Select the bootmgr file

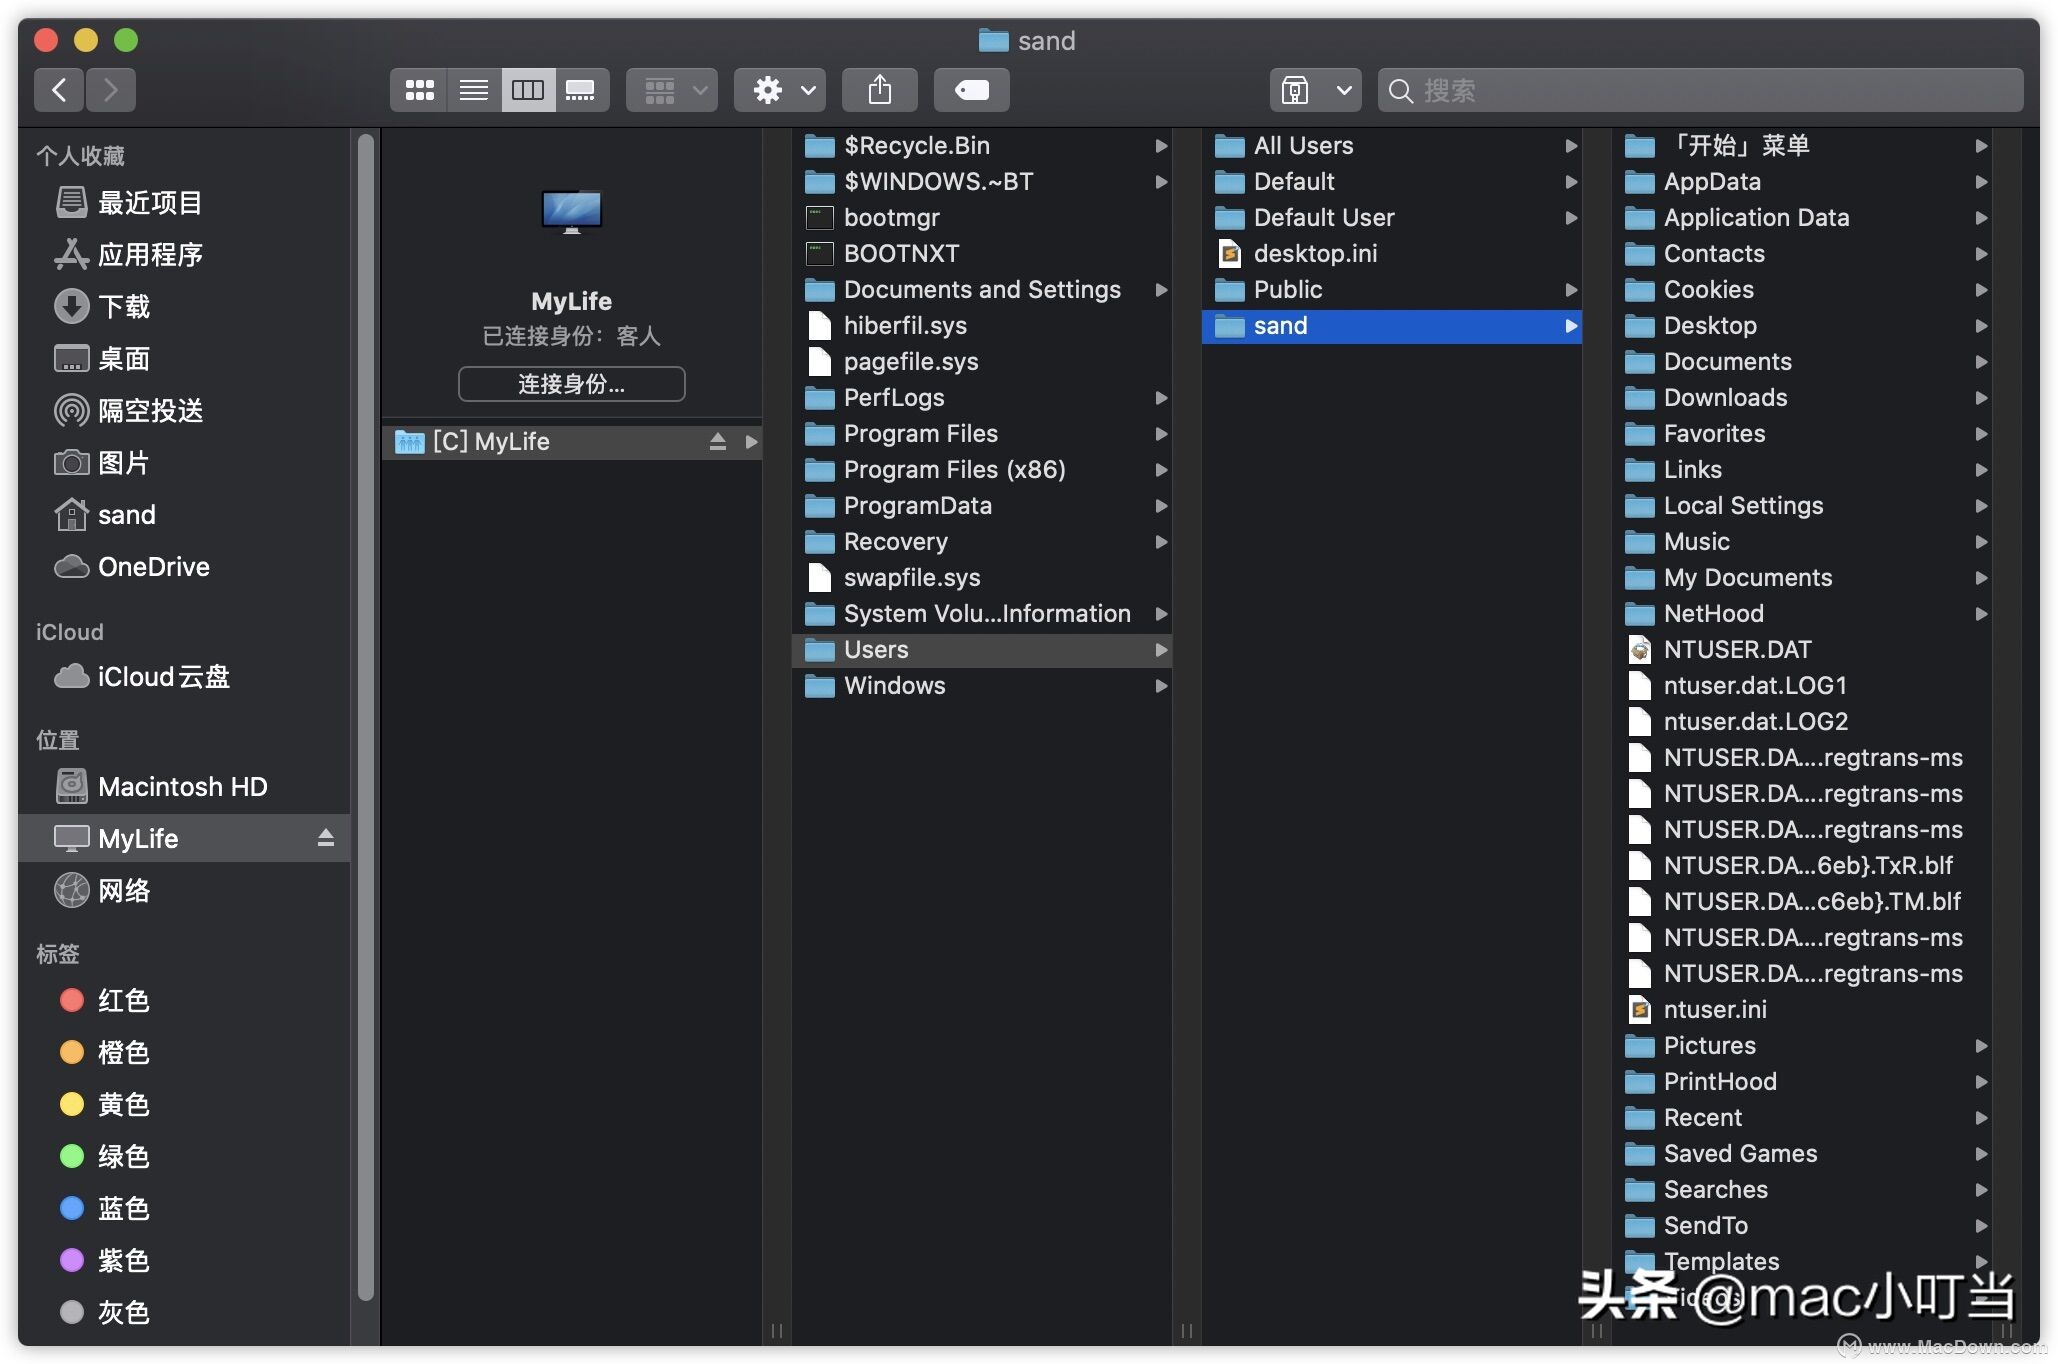[x=982, y=218]
